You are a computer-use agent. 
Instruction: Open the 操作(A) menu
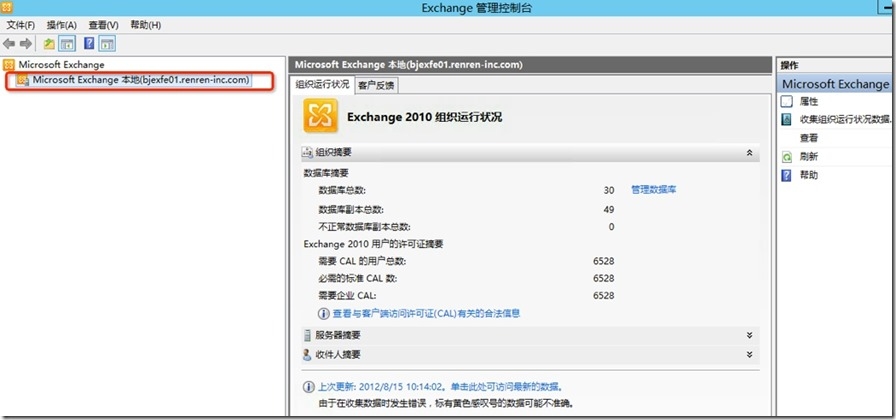(x=62, y=25)
